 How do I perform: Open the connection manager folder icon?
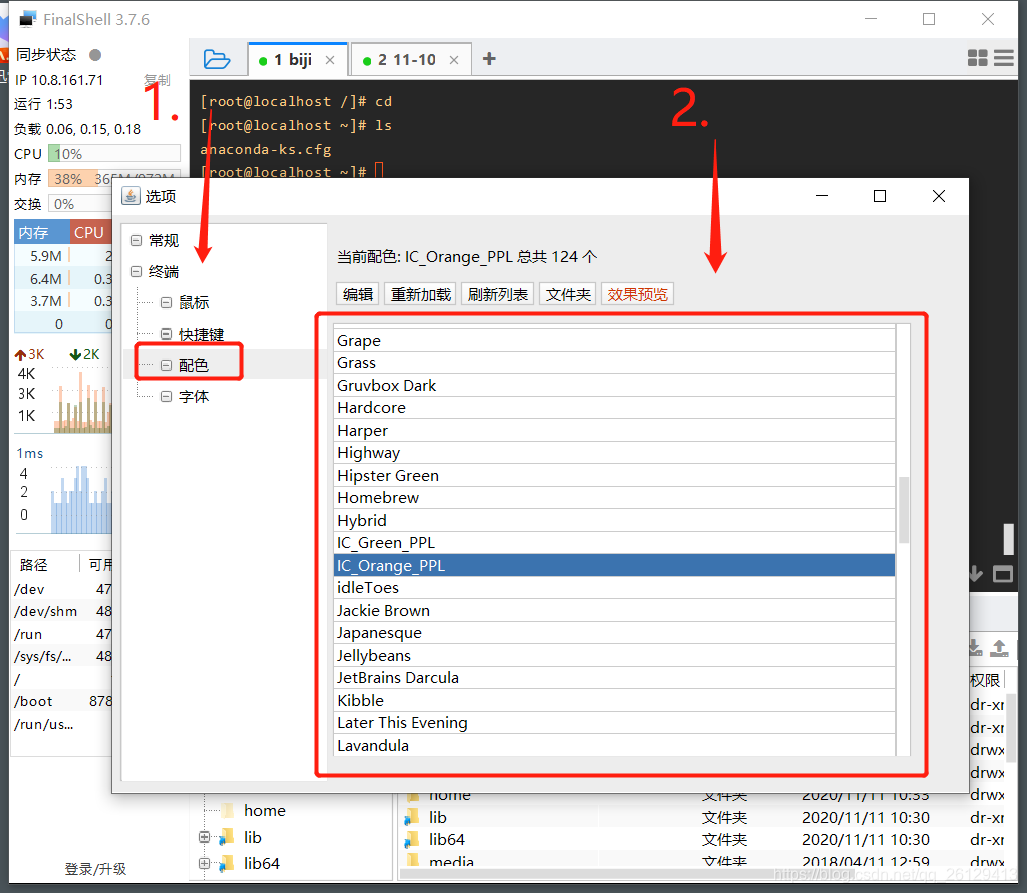(x=217, y=60)
